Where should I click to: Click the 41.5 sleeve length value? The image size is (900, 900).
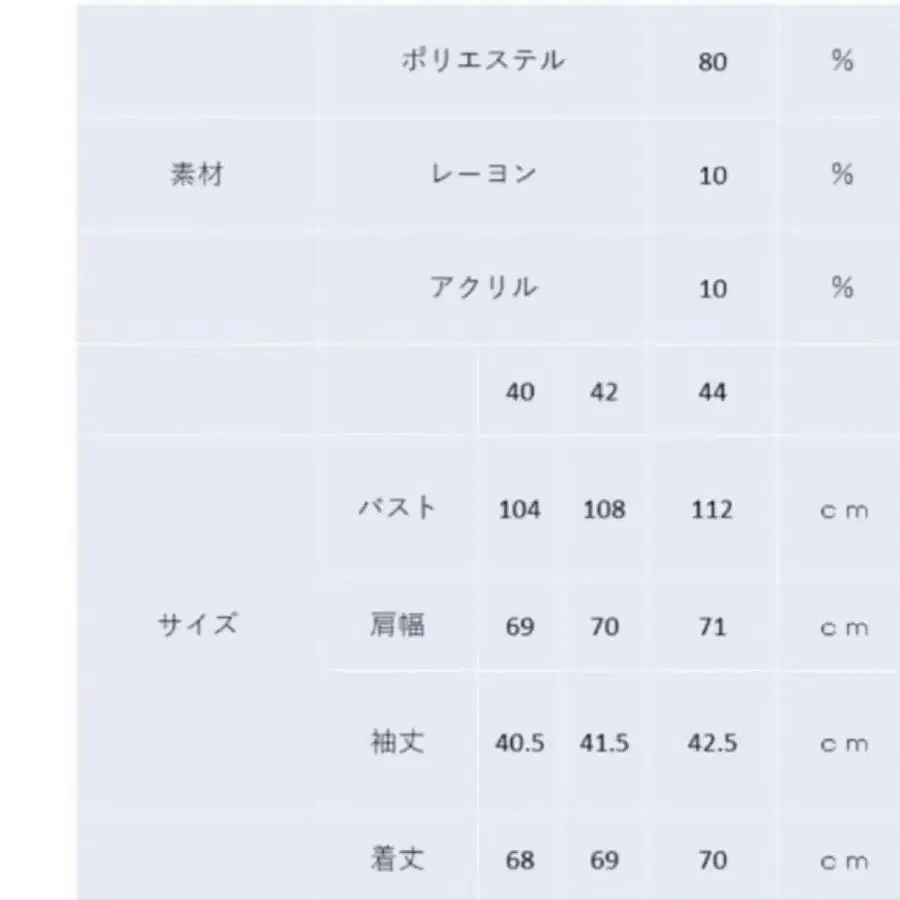(x=604, y=744)
